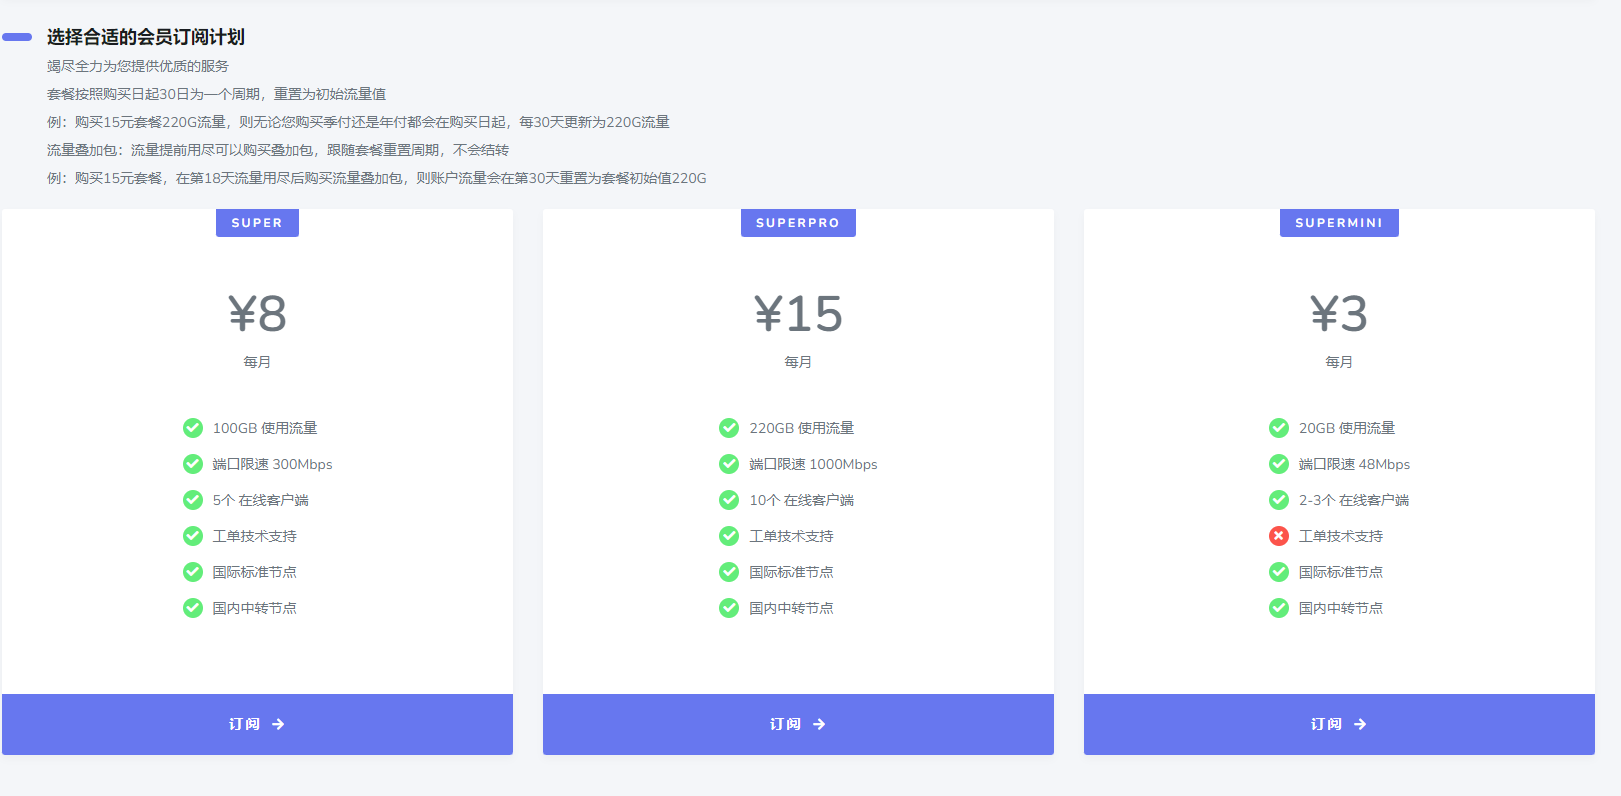Click the ¥15 price text
Viewport: 1621px width, 796px height.
[798, 314]
